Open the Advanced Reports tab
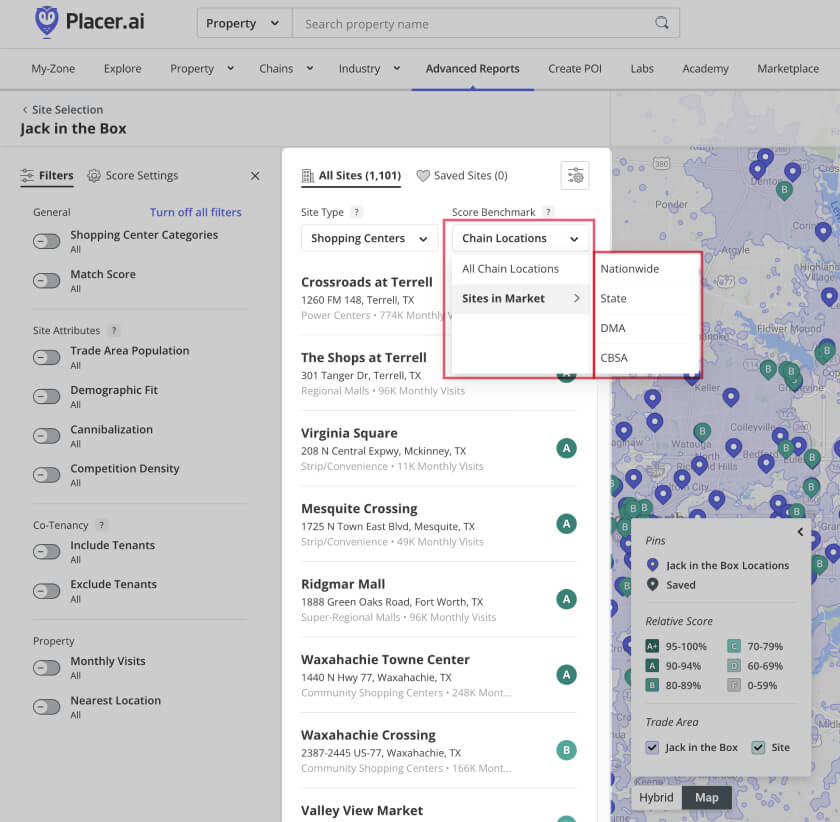The height and width of the screenshot is (822, 840). [472, 69]
